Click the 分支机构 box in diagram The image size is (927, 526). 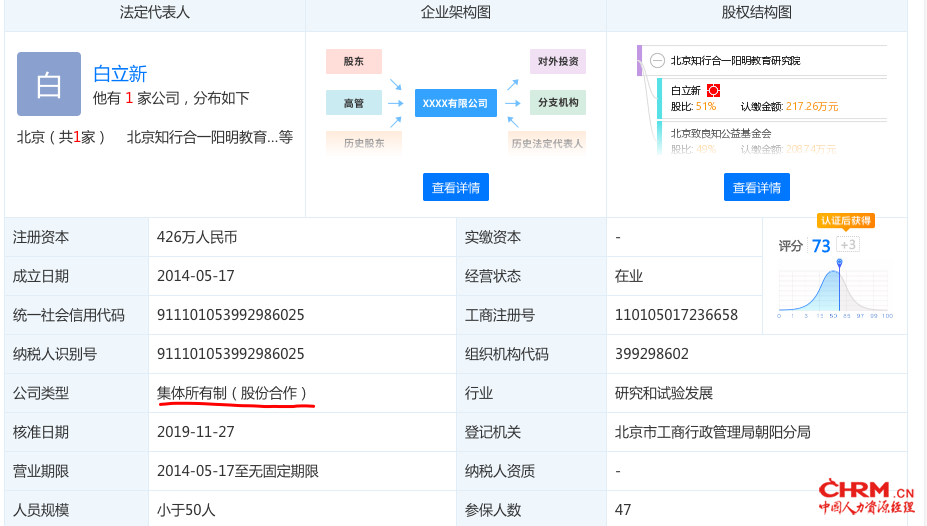tap(558, 102)
